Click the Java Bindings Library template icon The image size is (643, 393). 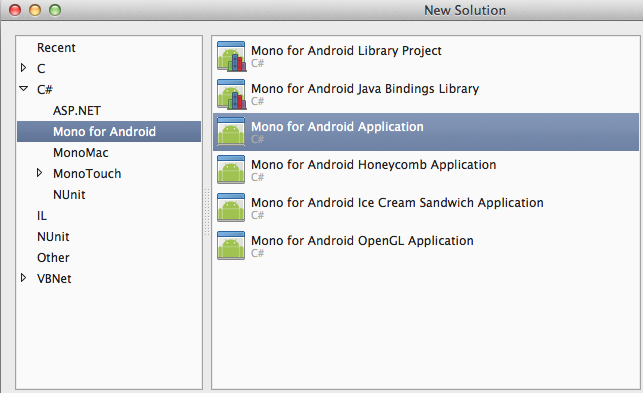231,94
